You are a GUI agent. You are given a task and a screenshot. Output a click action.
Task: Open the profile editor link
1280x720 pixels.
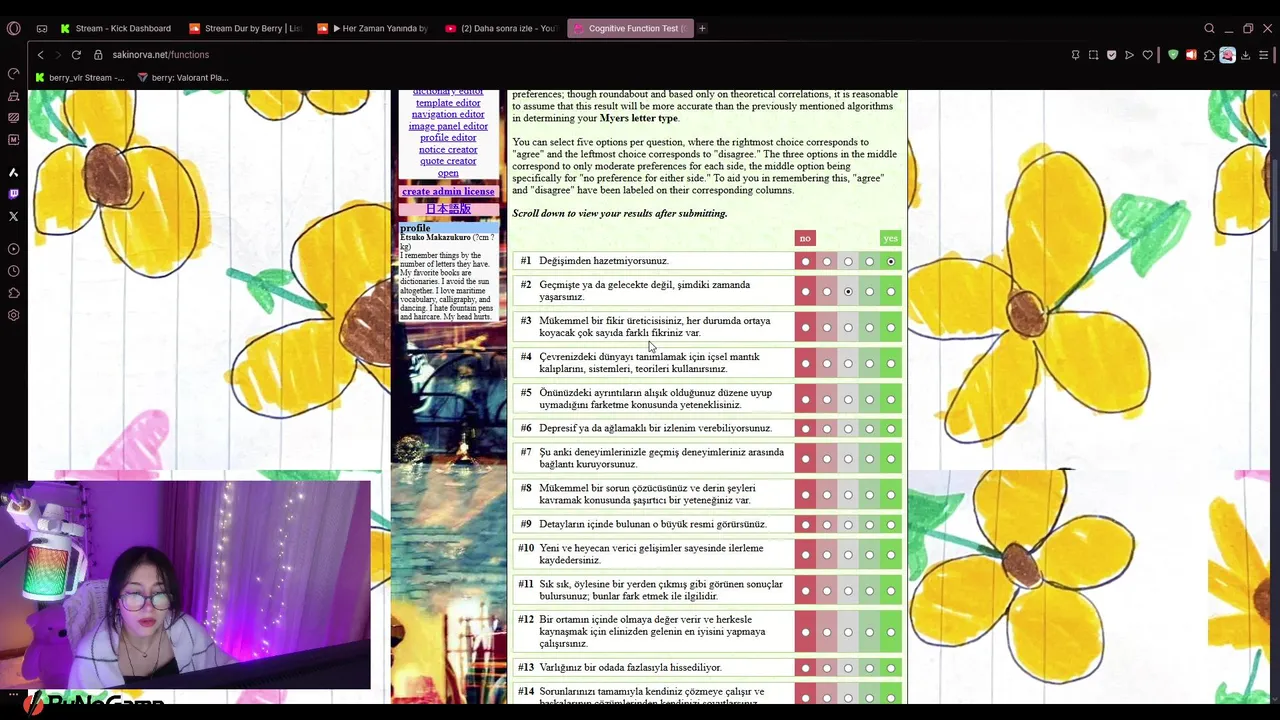tap(448, 138)
